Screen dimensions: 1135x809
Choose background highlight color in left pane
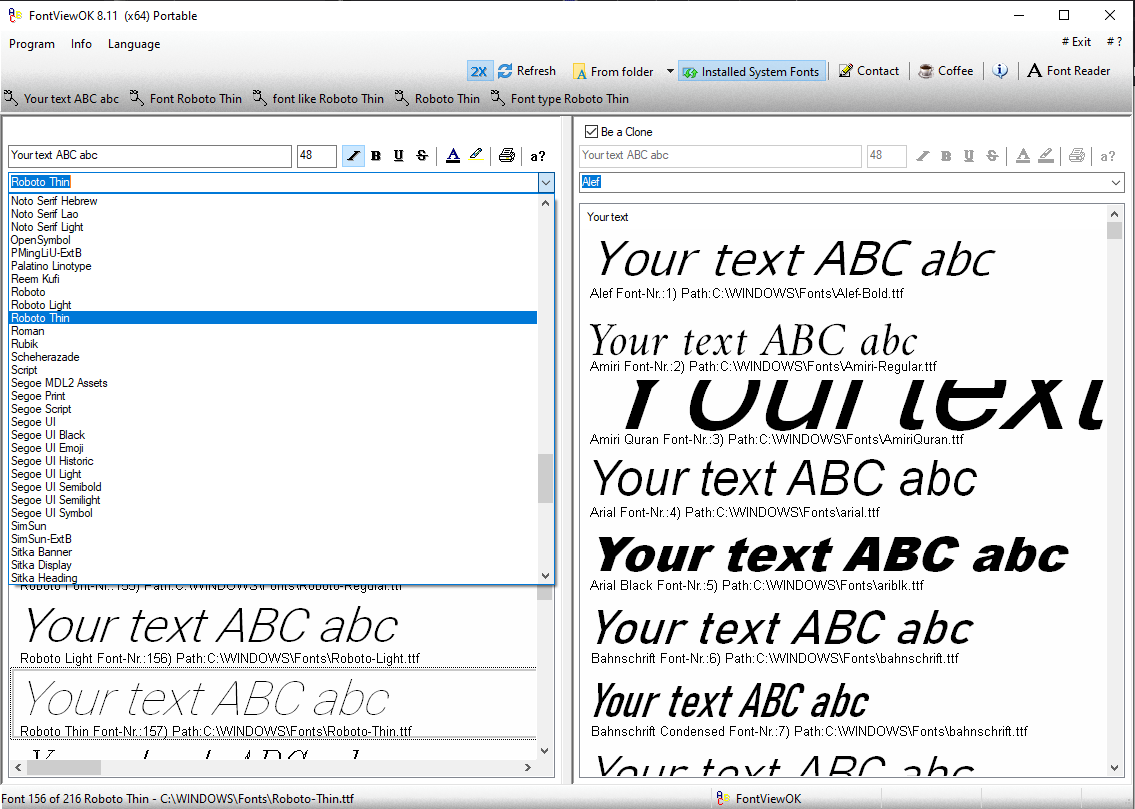tap(476, 156)
